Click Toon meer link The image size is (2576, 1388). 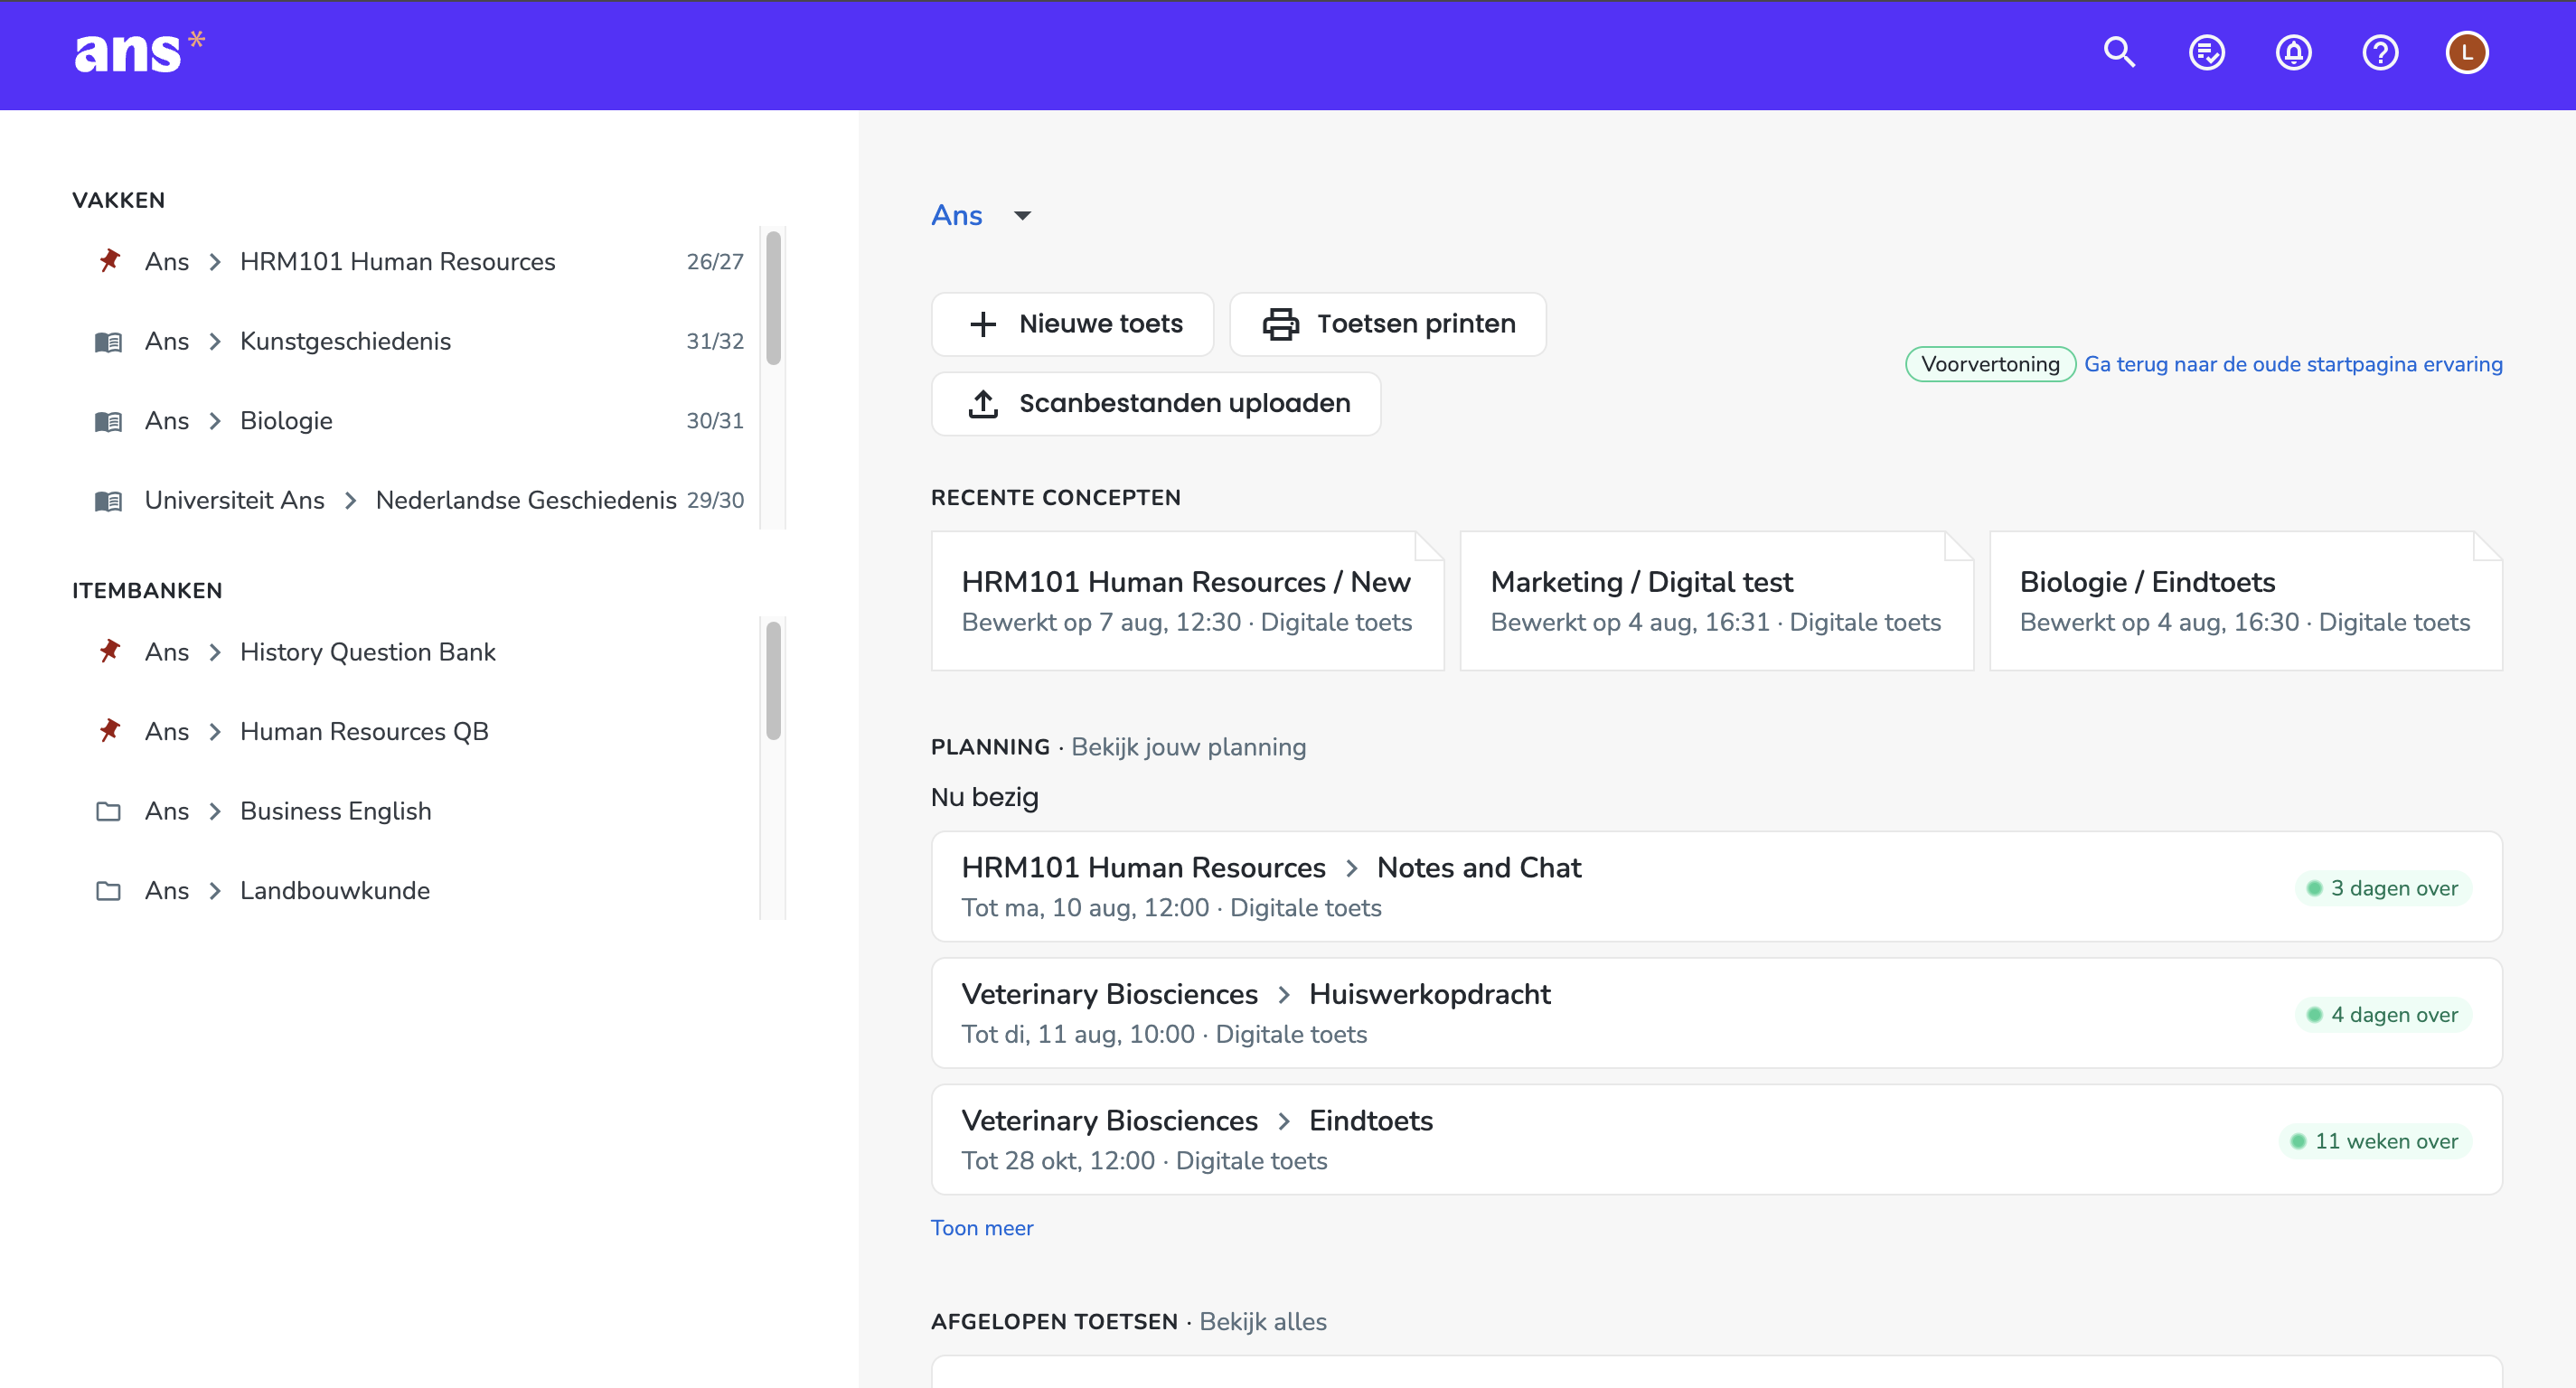pyautogui.click(x=982, y=1228)
